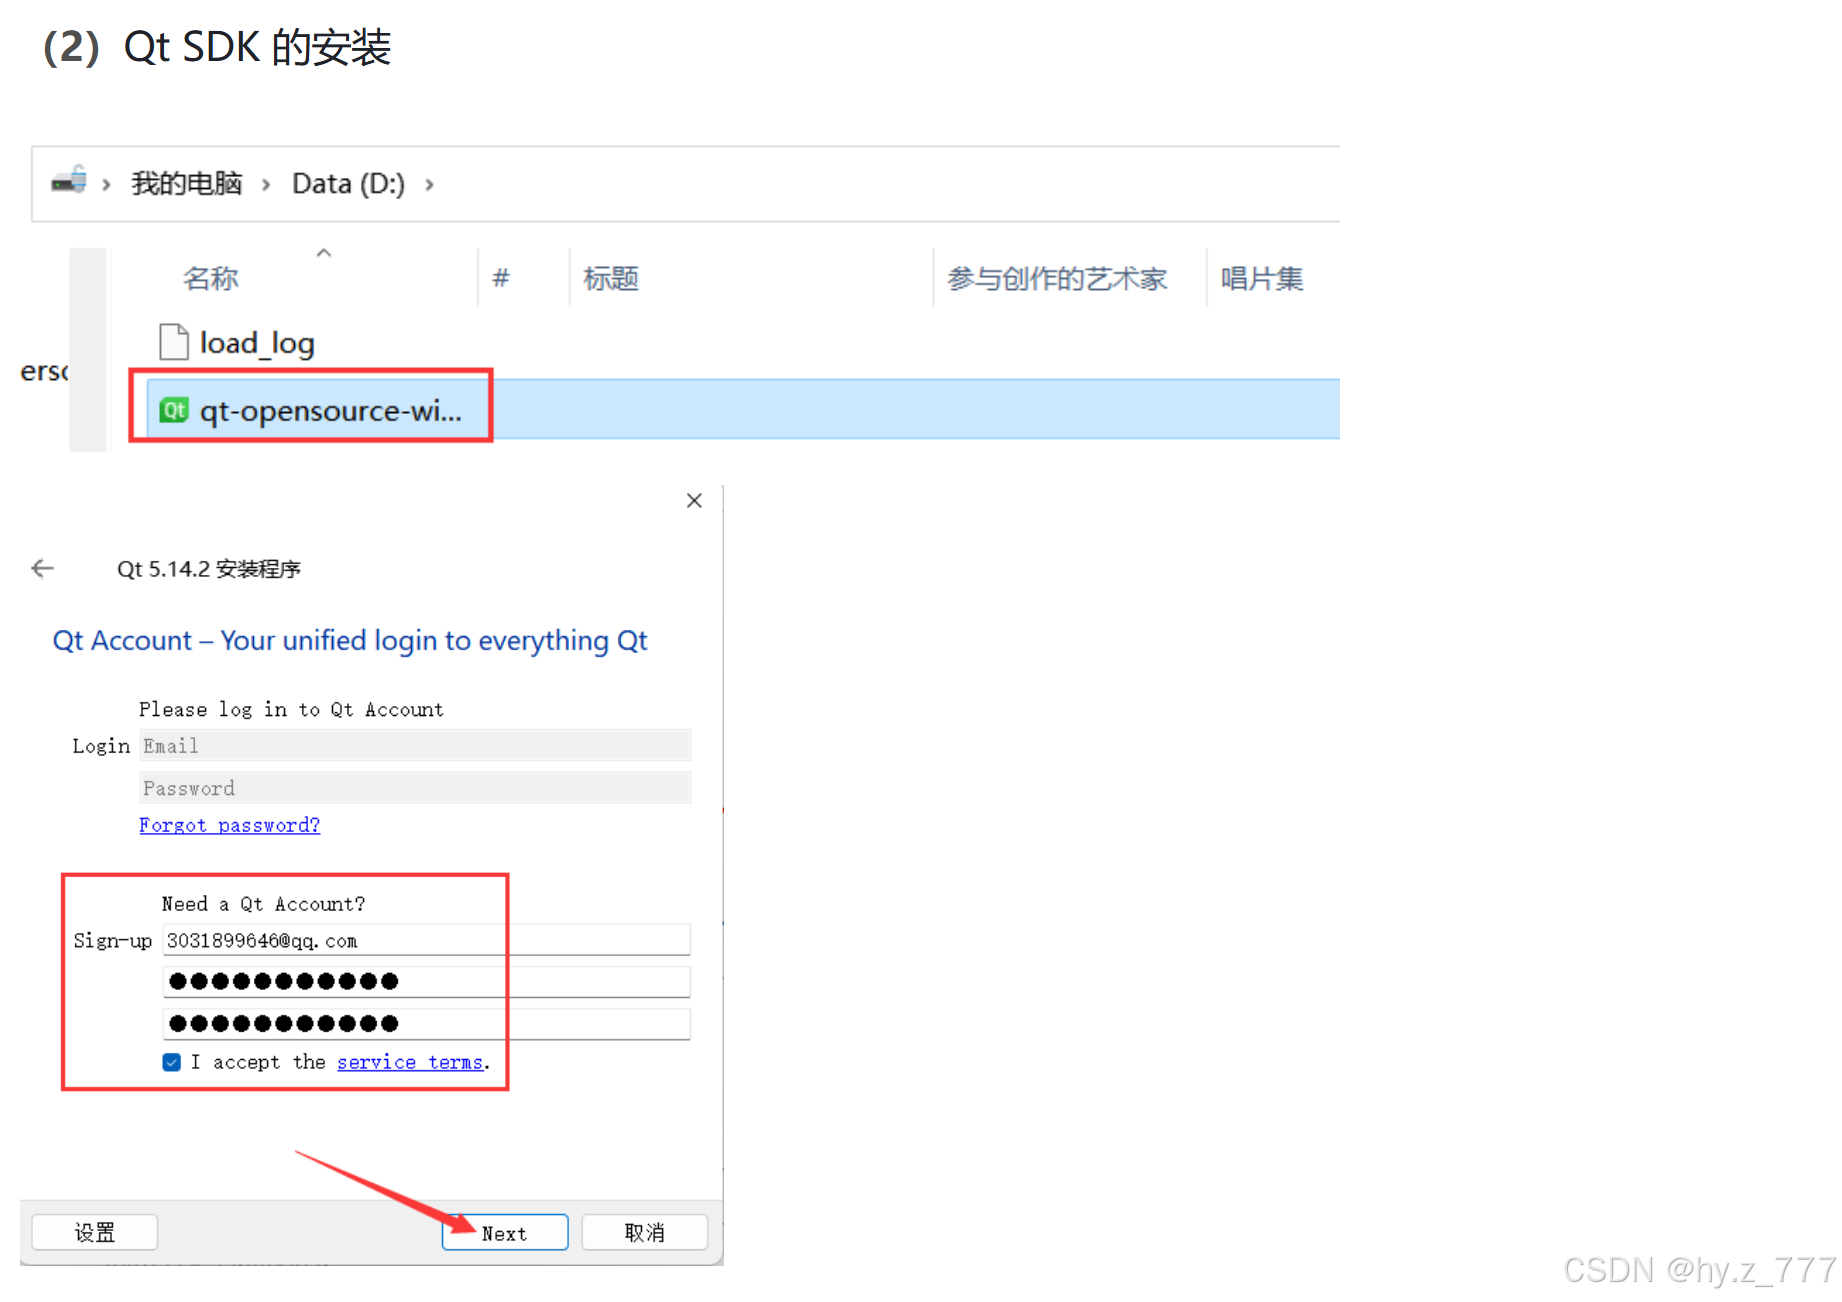Screen dimensions: 1842x1302
Task: Click the # column header
Action: tap(501, 278)
